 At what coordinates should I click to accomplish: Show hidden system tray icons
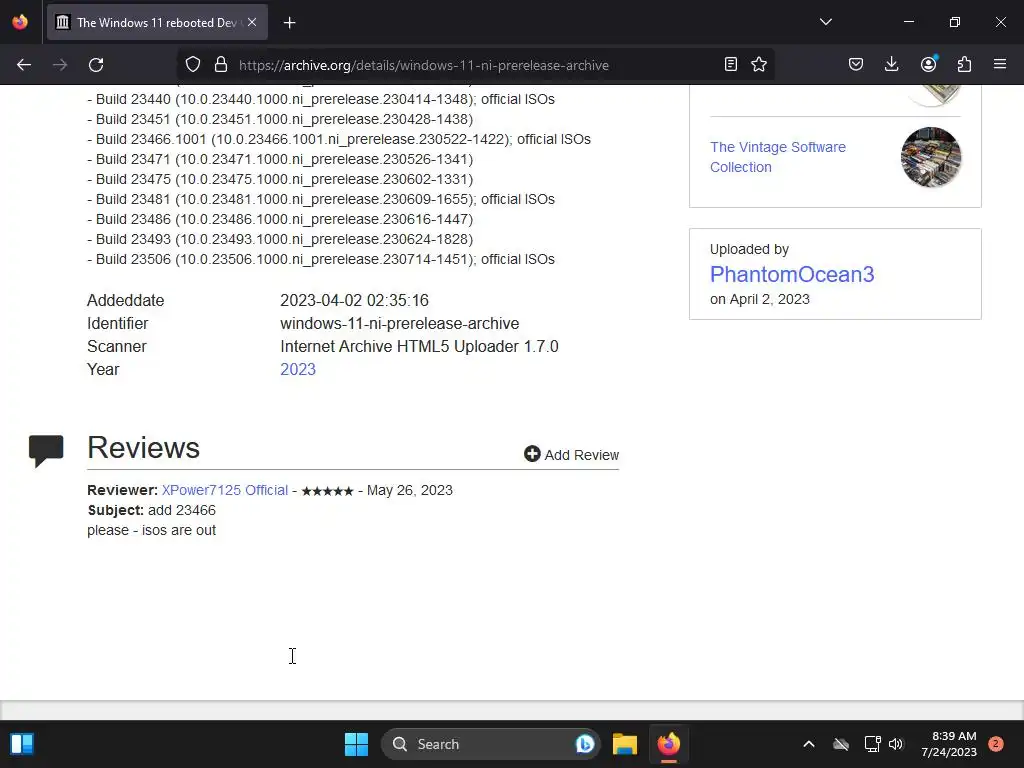point(808,744)
